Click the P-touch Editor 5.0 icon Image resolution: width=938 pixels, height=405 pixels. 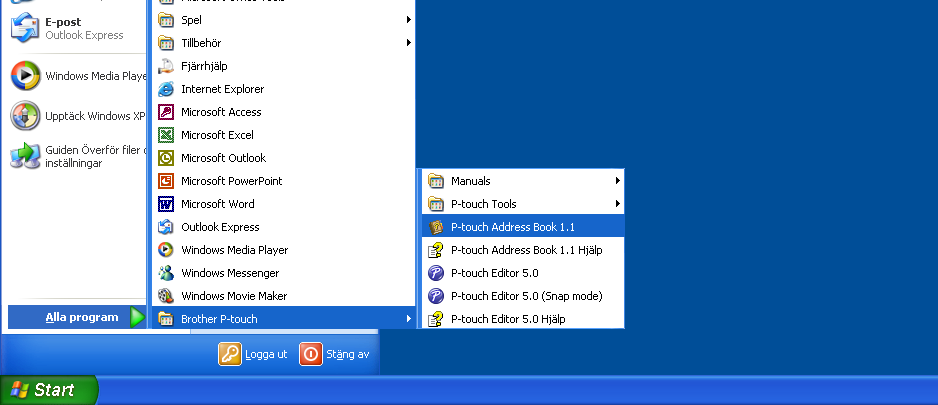click(436, 273)
